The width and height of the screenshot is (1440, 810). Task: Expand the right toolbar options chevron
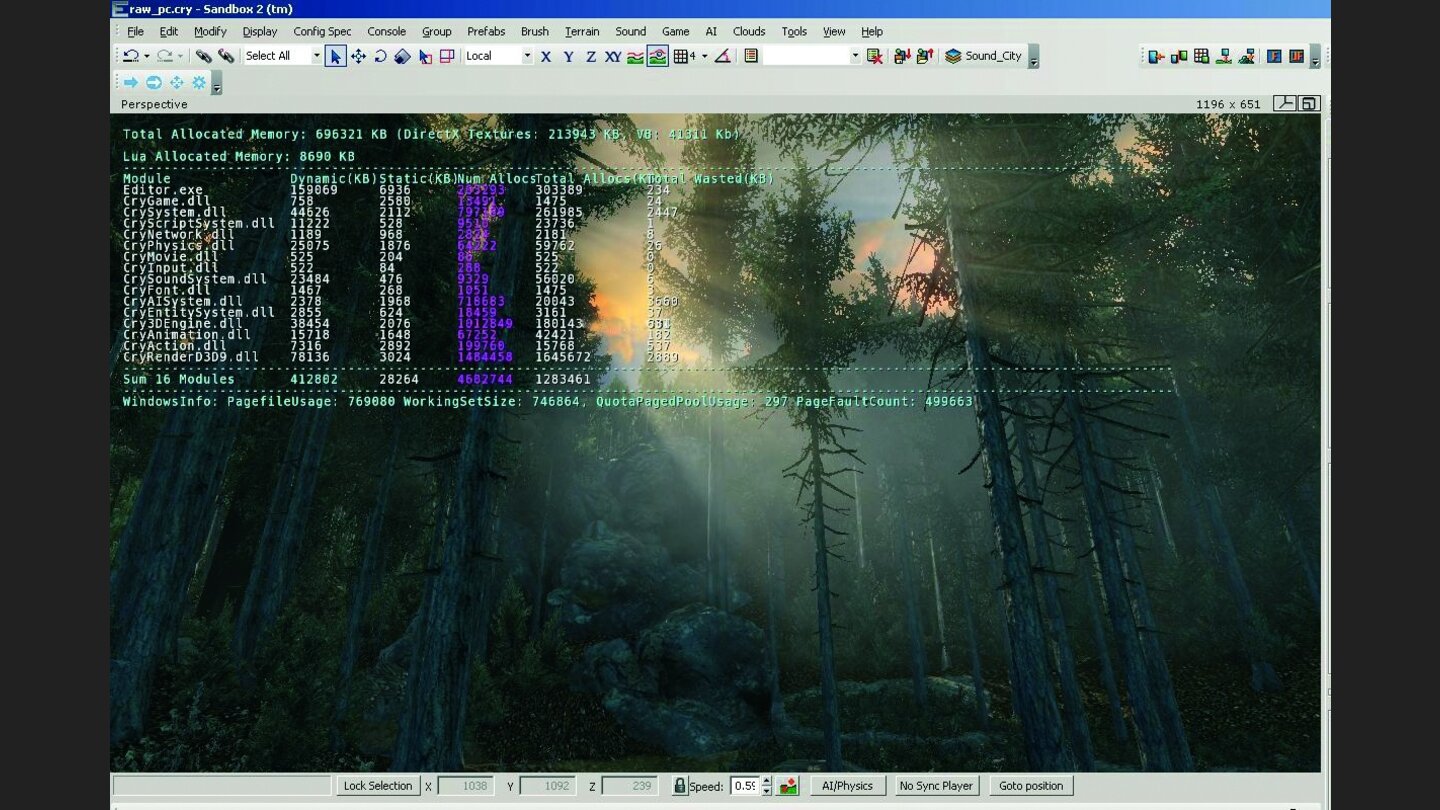pos(1315,57)
